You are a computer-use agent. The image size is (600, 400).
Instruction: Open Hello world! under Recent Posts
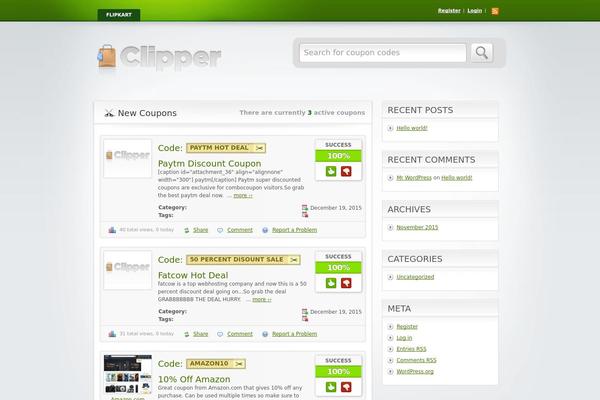(412, 128)
